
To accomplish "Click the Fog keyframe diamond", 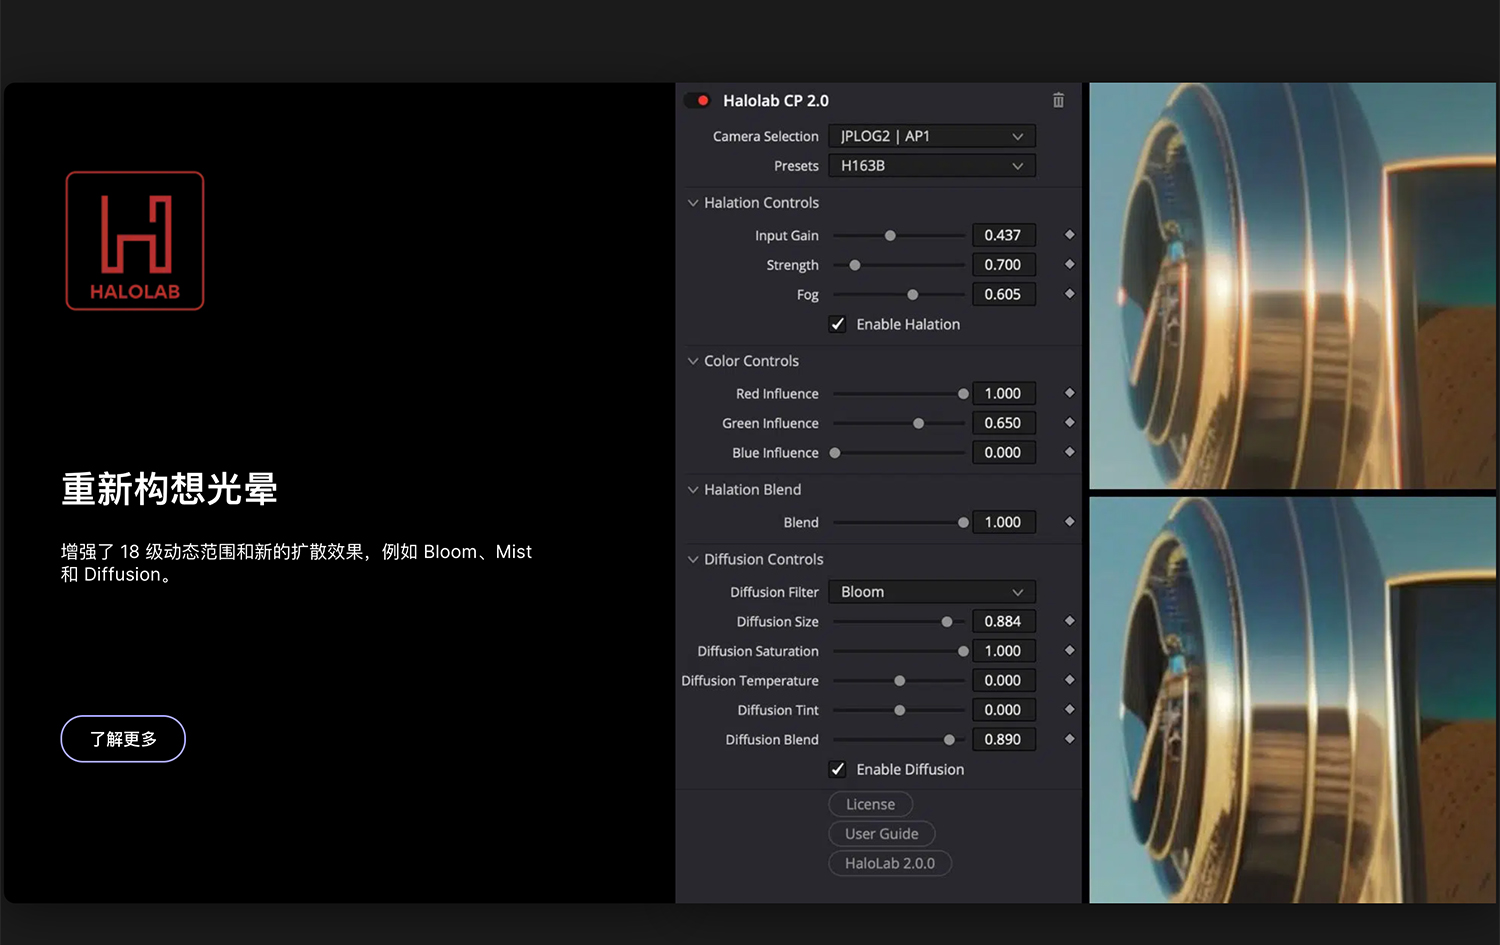I will point(1069,294).
